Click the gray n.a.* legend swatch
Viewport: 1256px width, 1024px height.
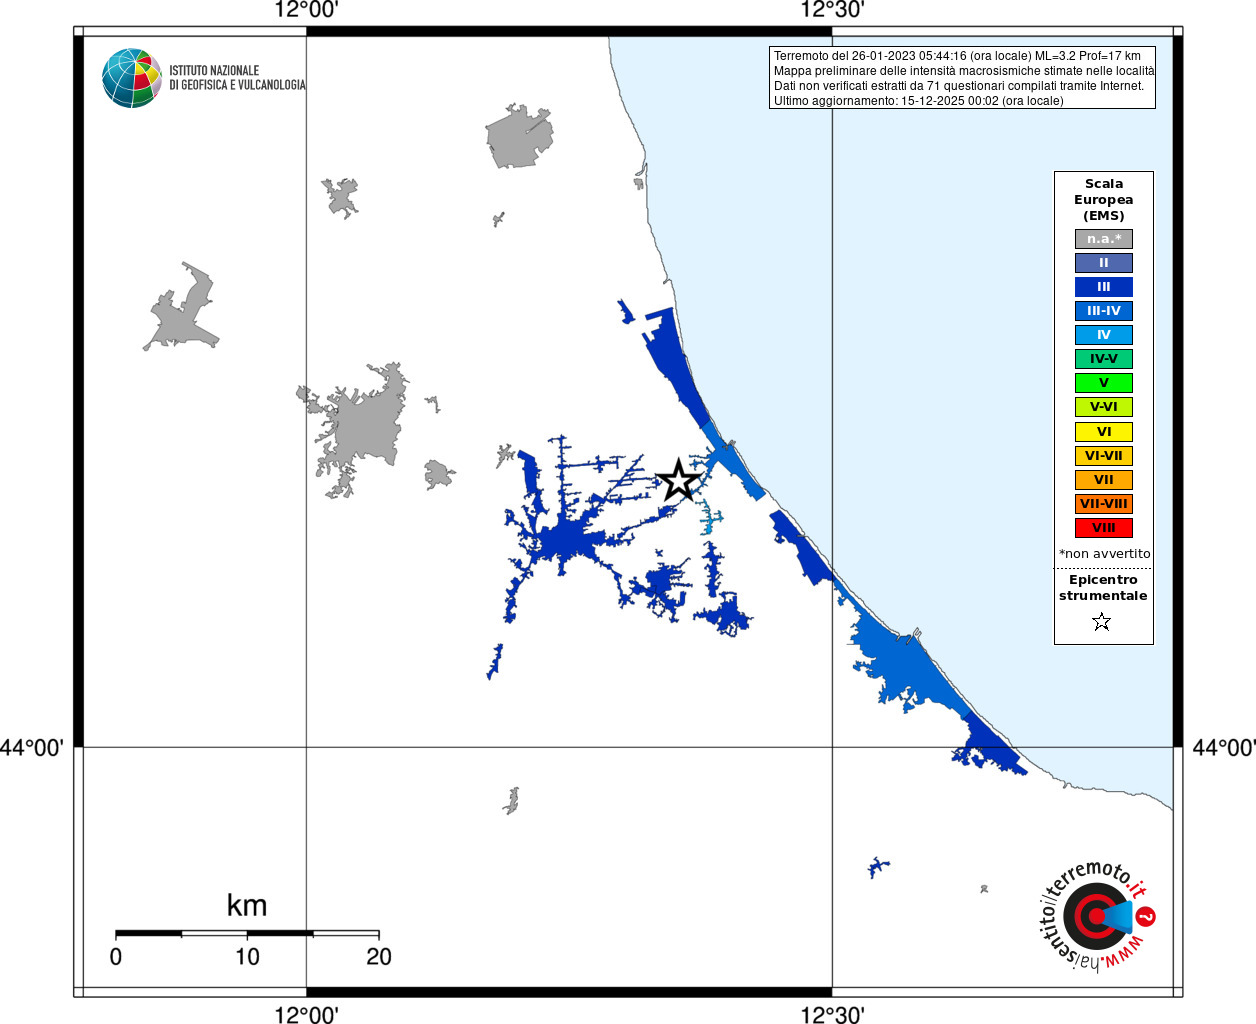[1103, 239]
